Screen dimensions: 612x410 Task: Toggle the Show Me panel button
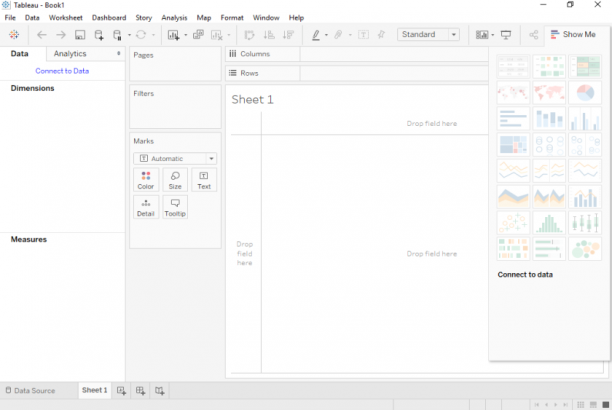(x=573, y=34)
